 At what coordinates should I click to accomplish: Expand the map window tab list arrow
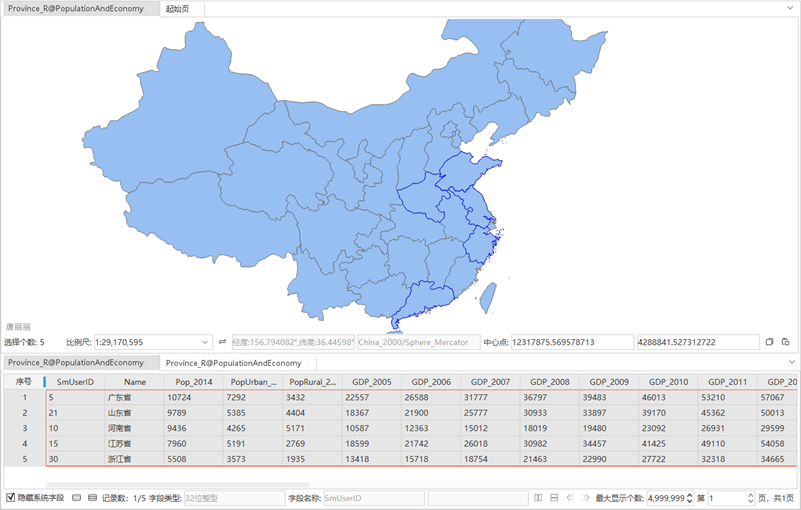[x=792, y=9]
